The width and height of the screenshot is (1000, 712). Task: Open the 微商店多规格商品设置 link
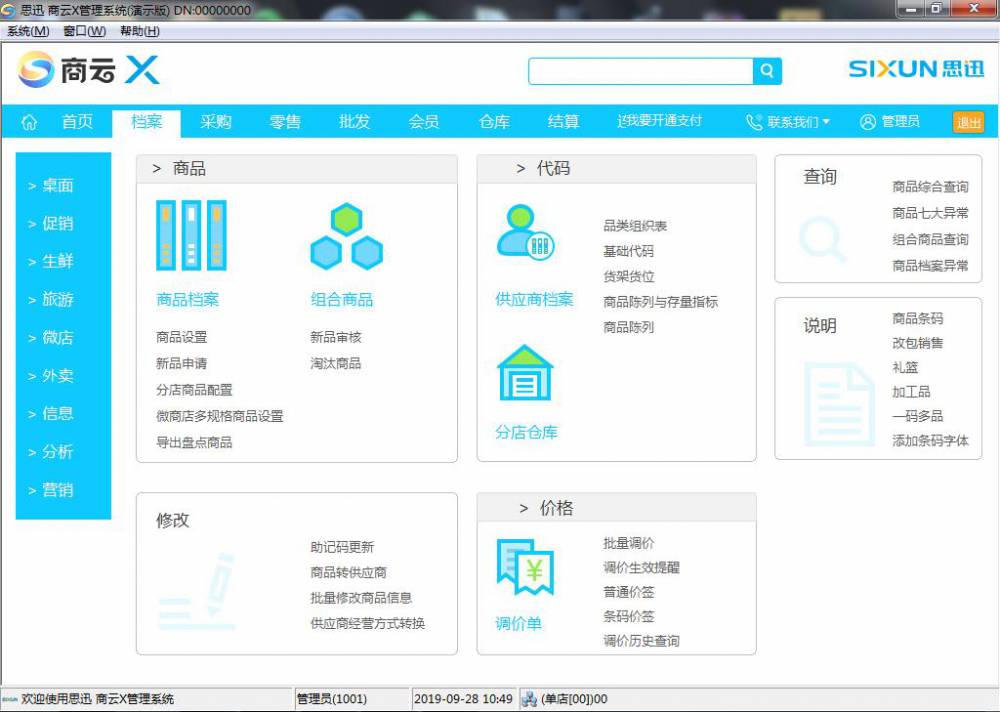220,416
